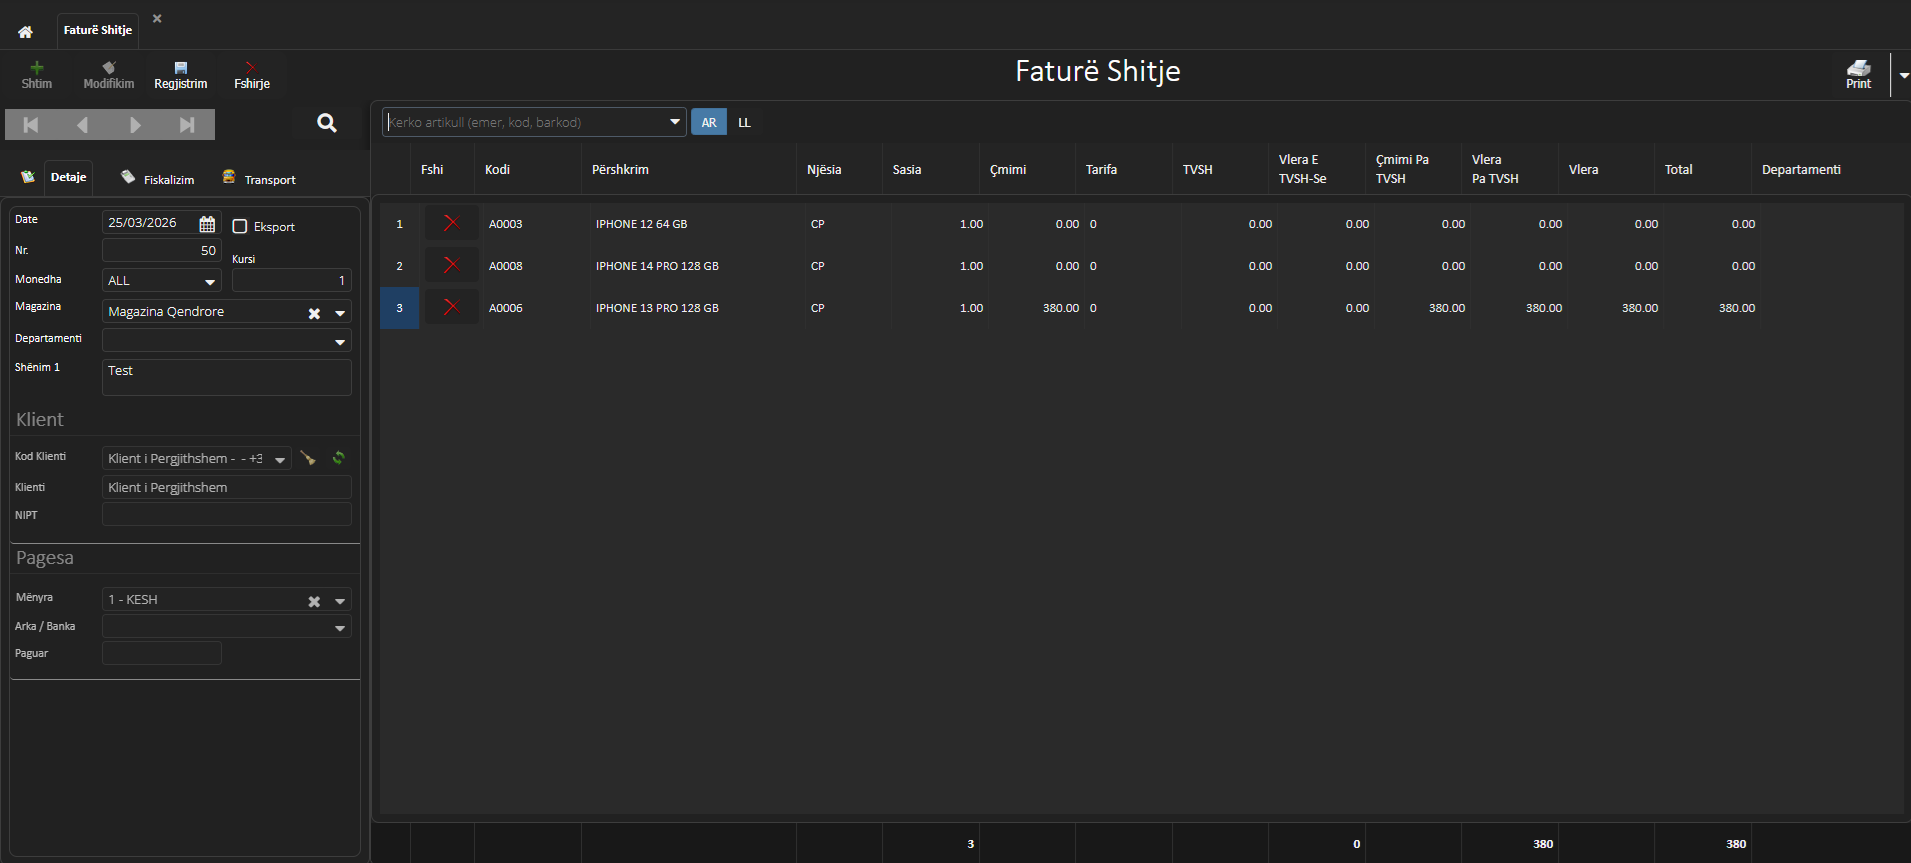This screenshot has height=863, width=1911.
Task: Click the Fshirje delete icon
Action: tap(251, 68)
